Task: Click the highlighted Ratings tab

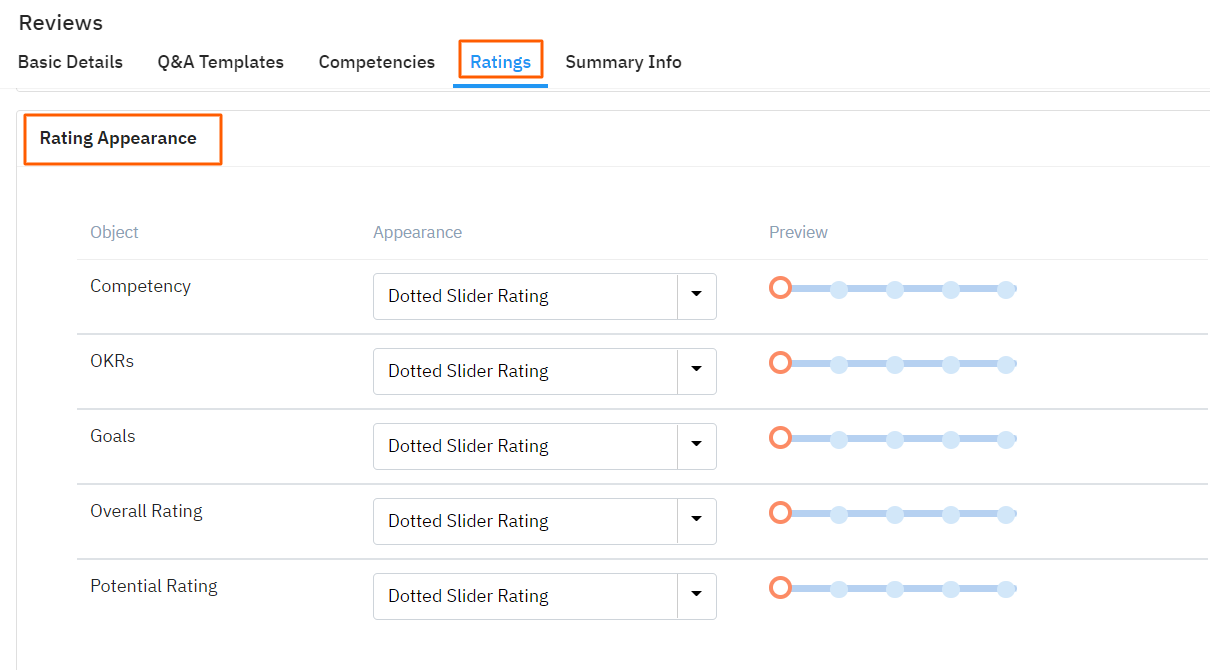Action: (x=500, y=61)
